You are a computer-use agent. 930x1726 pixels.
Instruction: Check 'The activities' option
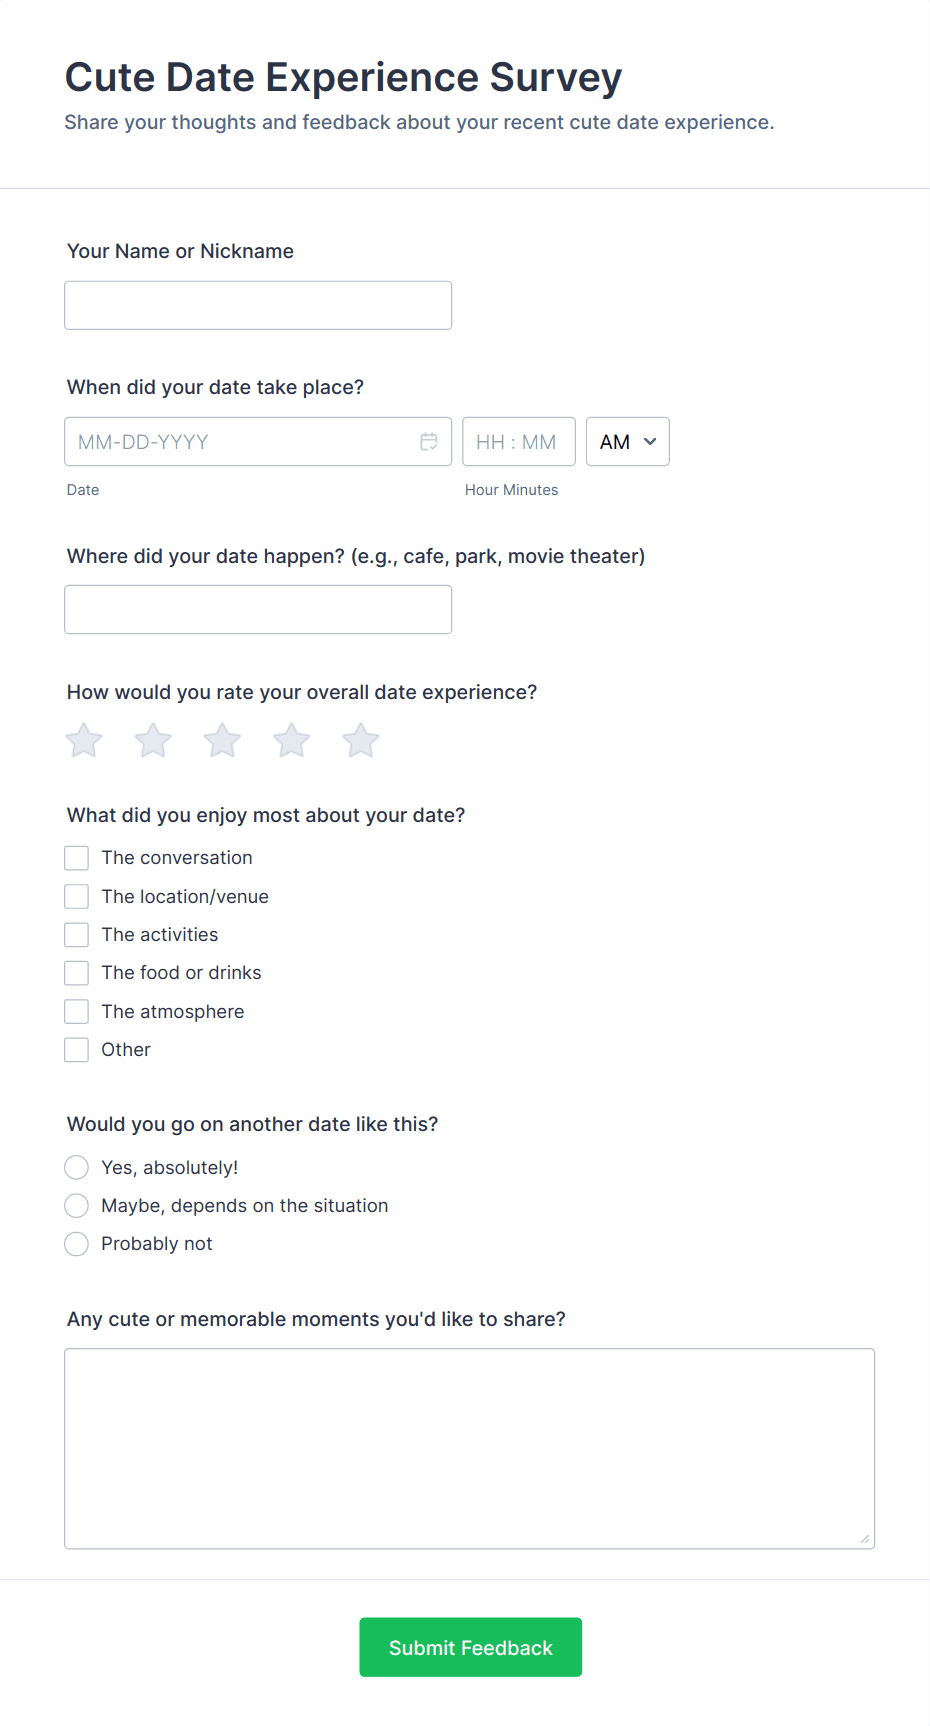pos(76,934)
